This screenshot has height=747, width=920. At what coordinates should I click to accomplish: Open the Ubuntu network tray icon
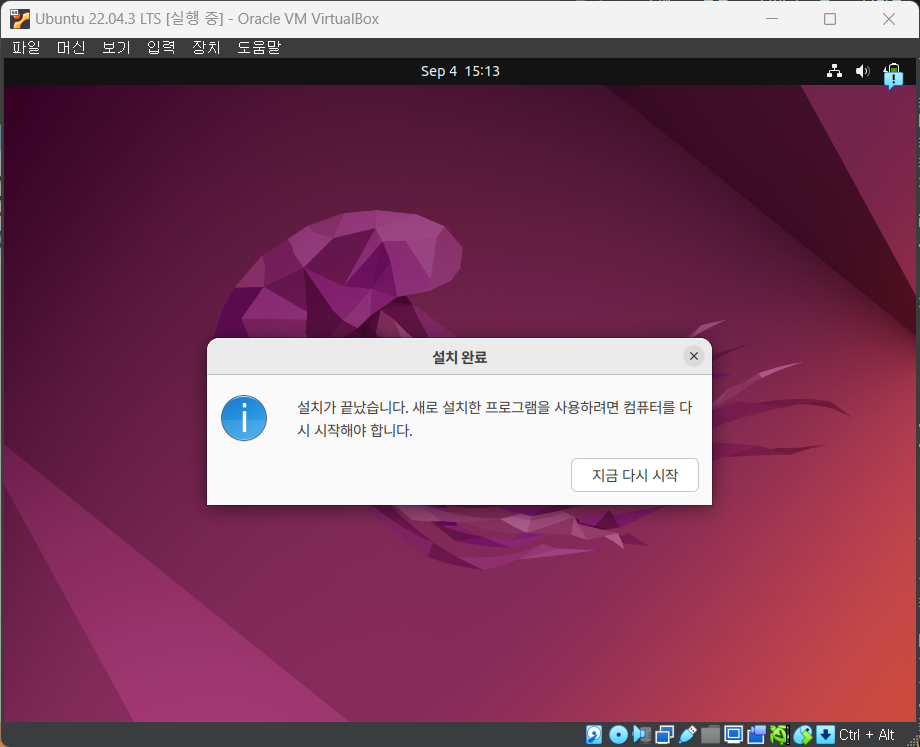pos(834,71)
